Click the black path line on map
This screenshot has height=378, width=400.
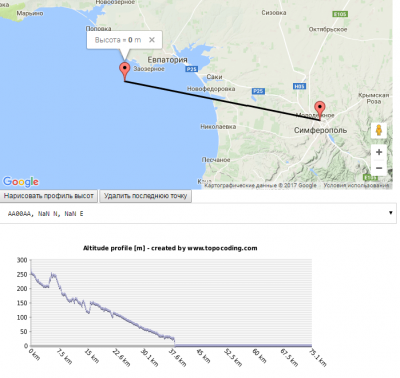click(x=222, y=100)
